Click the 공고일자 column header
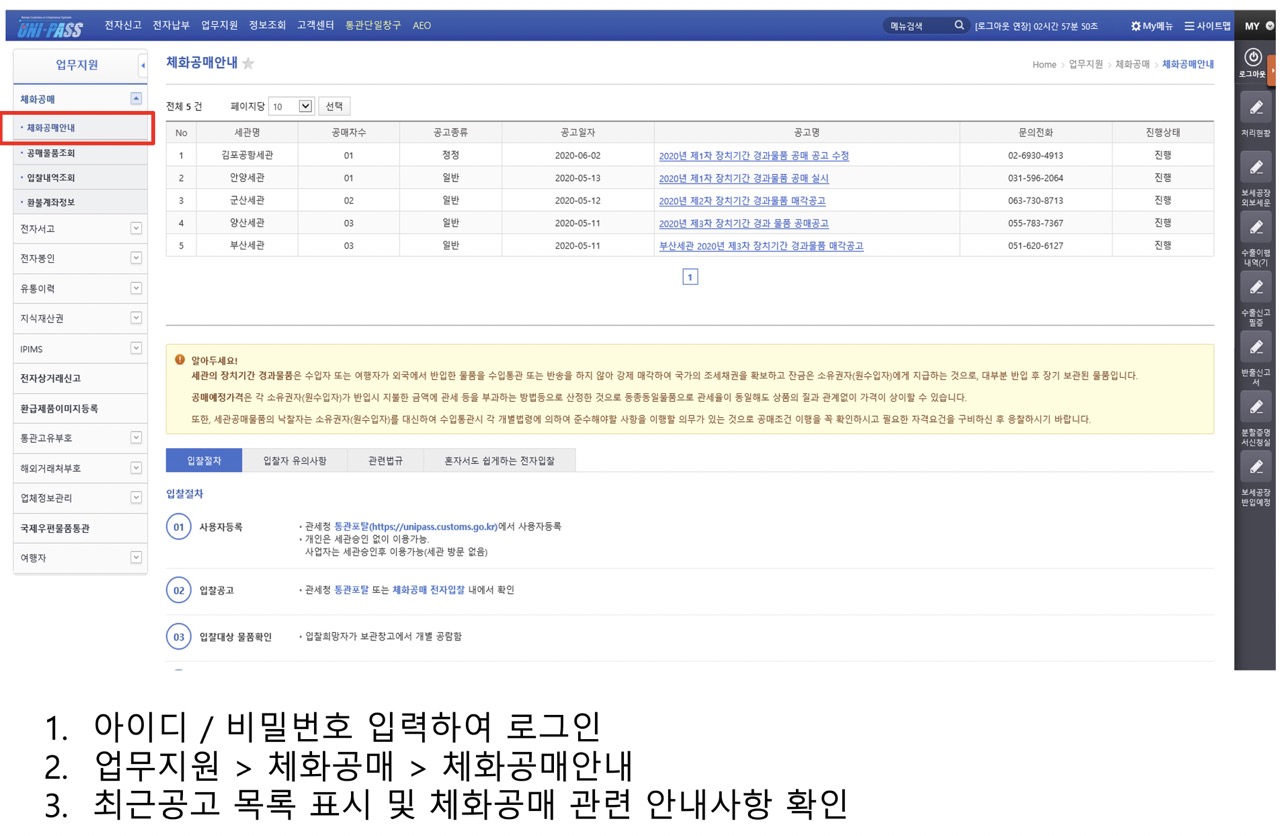1280x836 pixels. tap(578, 132)
